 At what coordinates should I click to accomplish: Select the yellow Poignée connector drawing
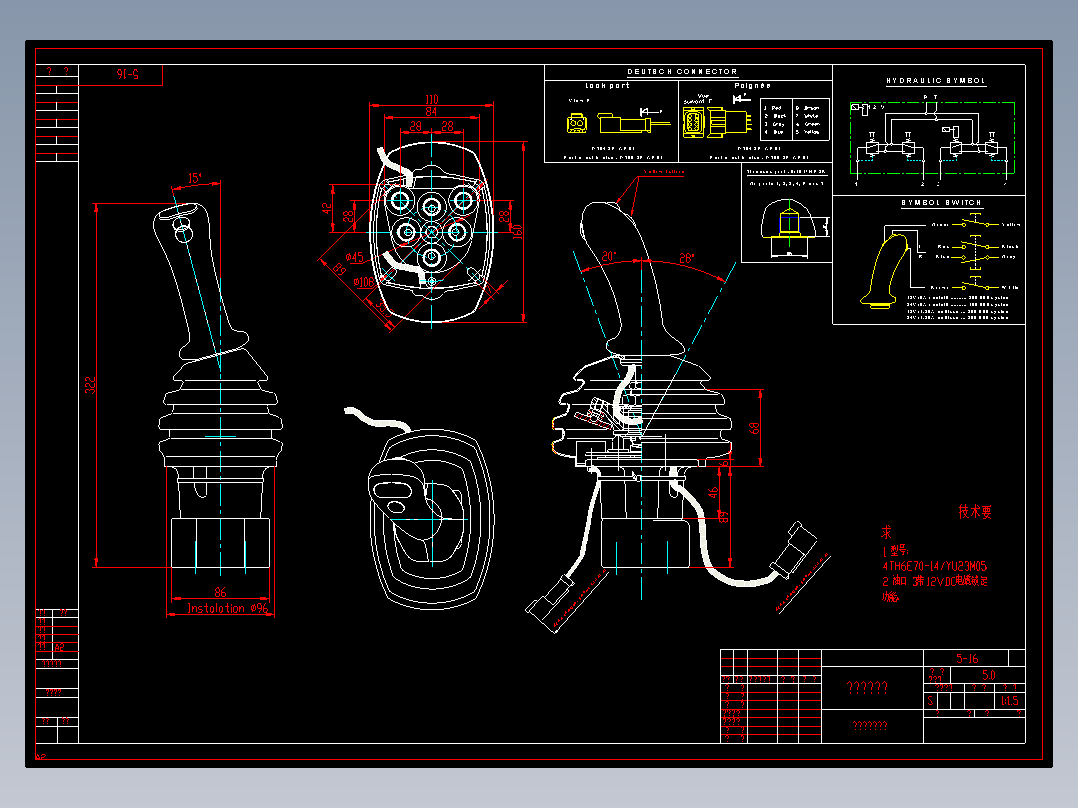[x=718, y=122]
